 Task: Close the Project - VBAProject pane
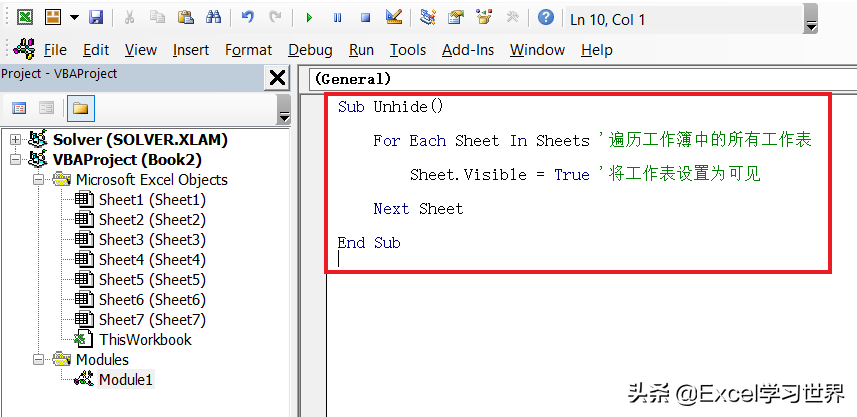277,78
